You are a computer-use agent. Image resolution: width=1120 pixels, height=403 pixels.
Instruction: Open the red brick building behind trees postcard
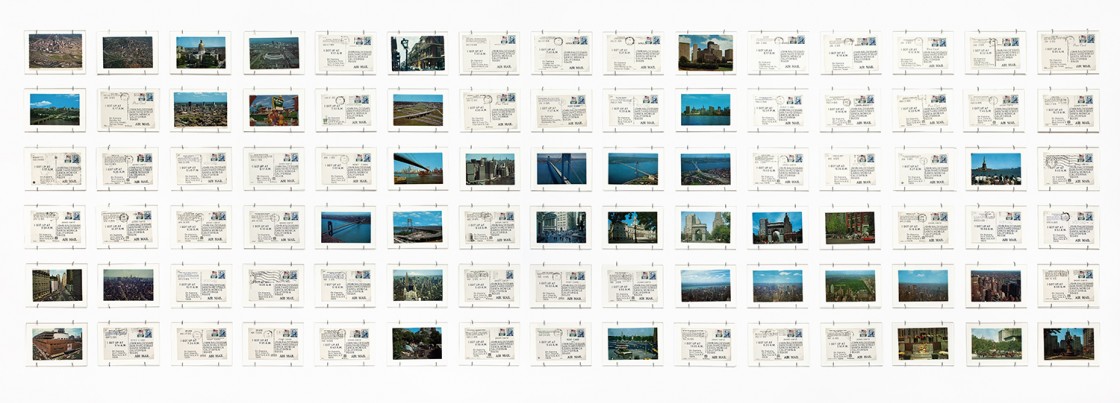[850, 228]
